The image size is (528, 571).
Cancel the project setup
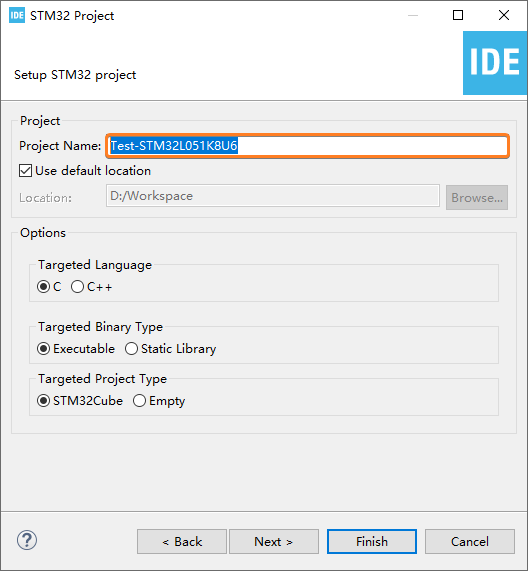click(x=470, y=542)
